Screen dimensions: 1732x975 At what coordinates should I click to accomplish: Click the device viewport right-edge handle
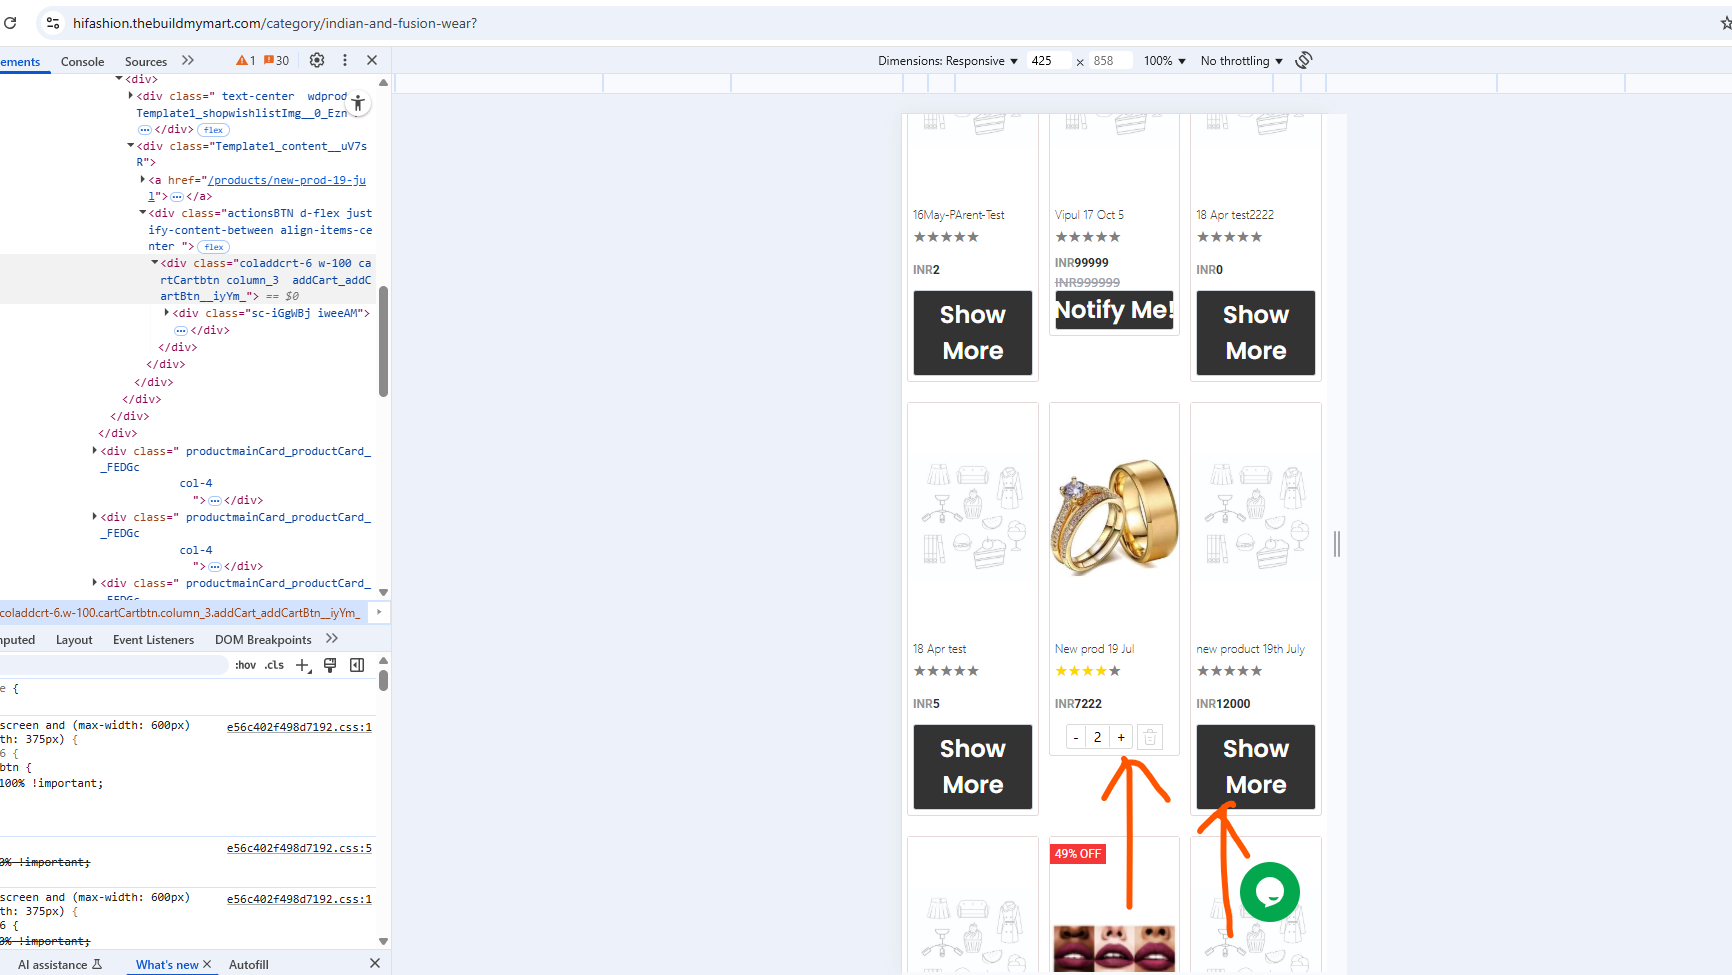click(x=1337, y=544)
